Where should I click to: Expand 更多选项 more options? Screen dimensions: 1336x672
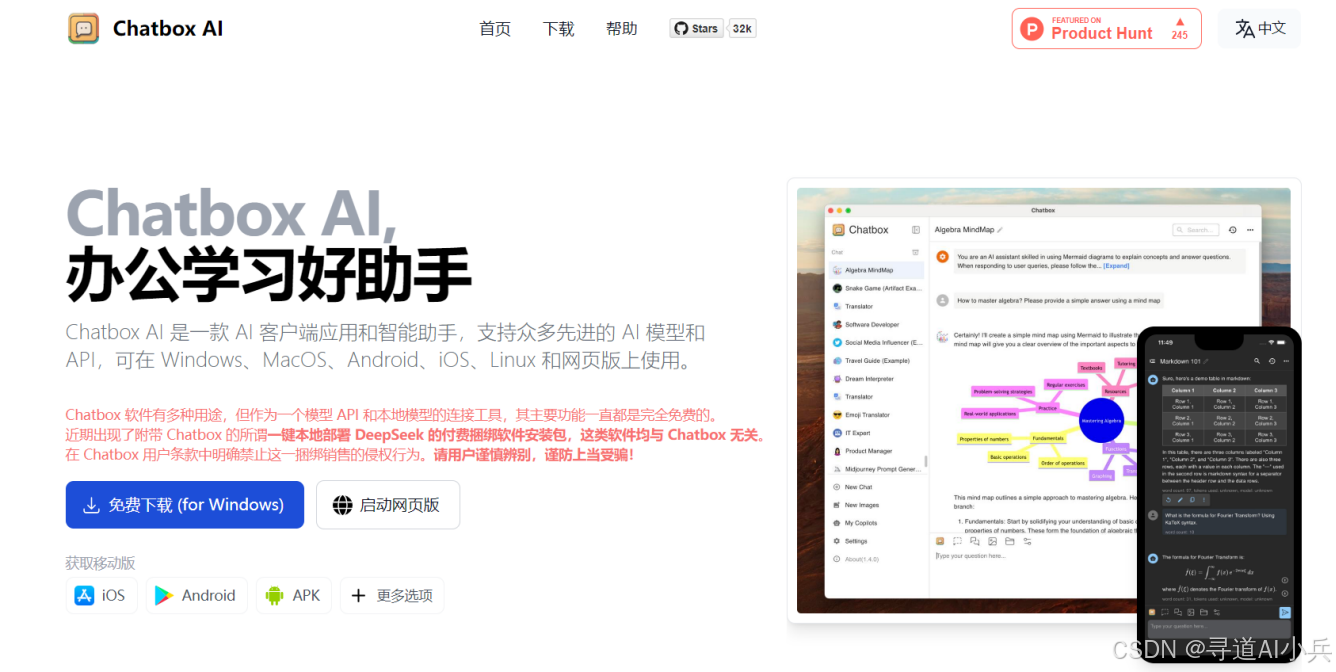(x=392, y=595)
